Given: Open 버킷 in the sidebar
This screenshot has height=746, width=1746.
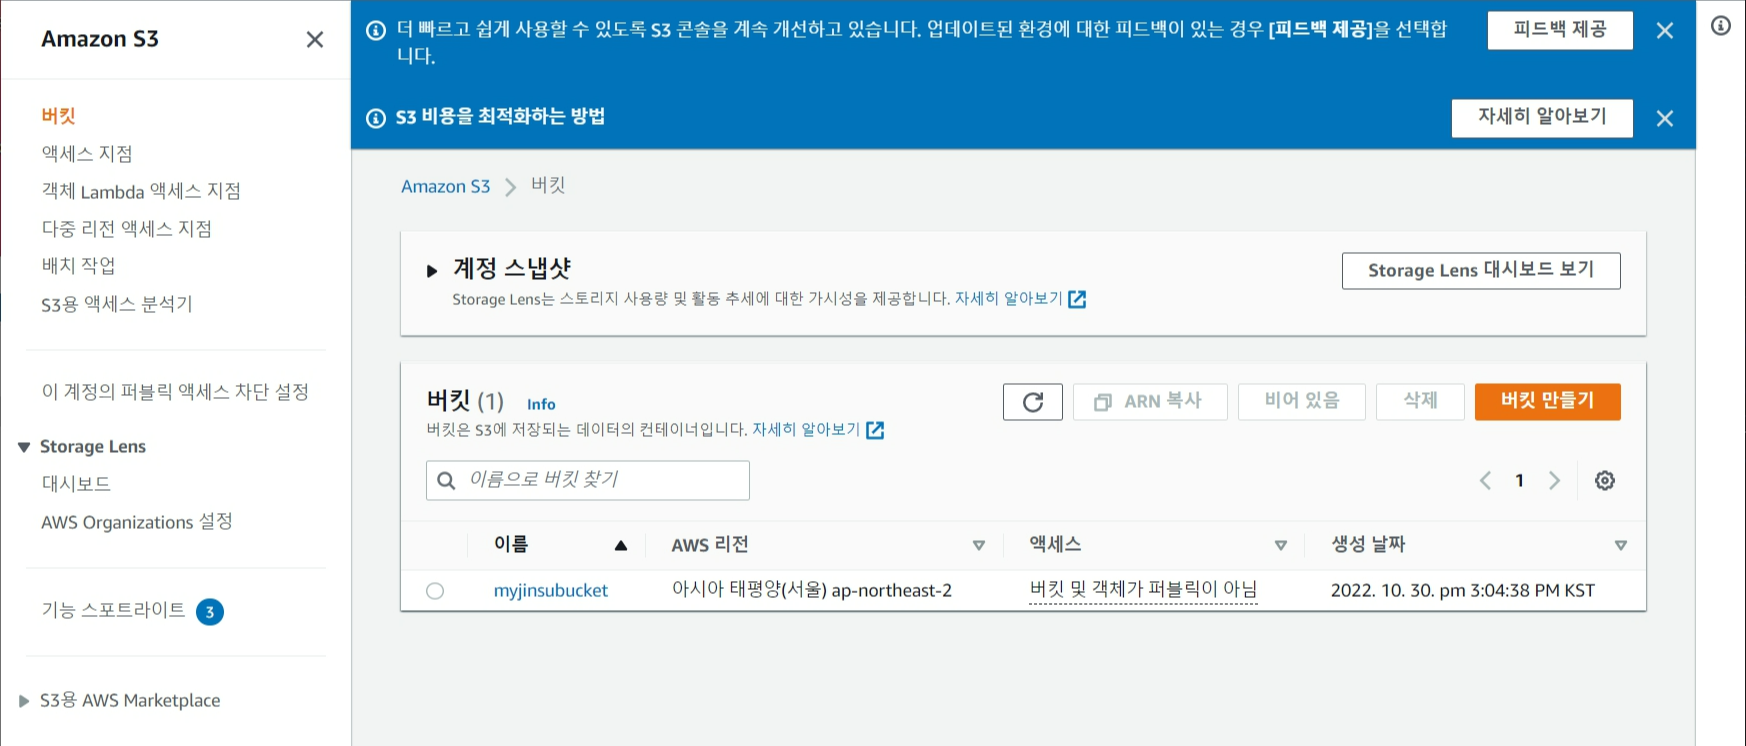Looking at the screenshot, I should (x=59, y=116).
